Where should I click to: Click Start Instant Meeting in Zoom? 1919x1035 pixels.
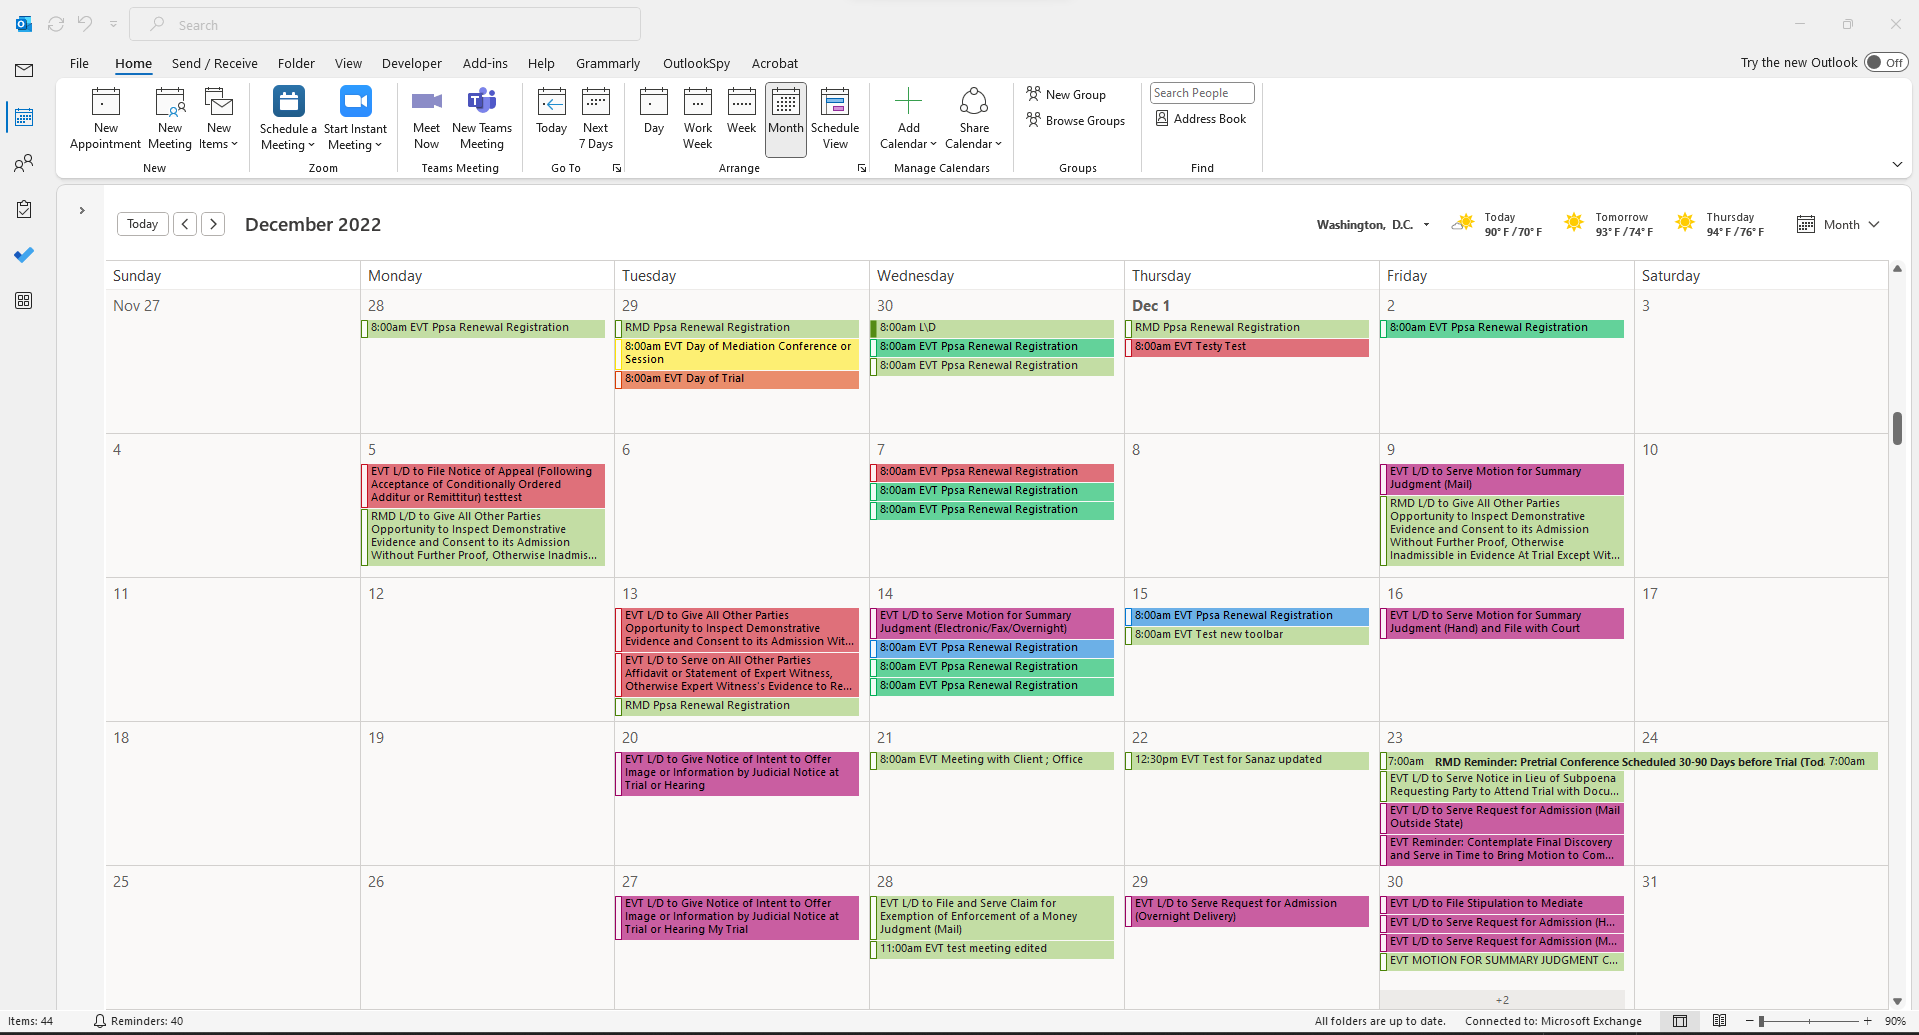coord(355,119)
